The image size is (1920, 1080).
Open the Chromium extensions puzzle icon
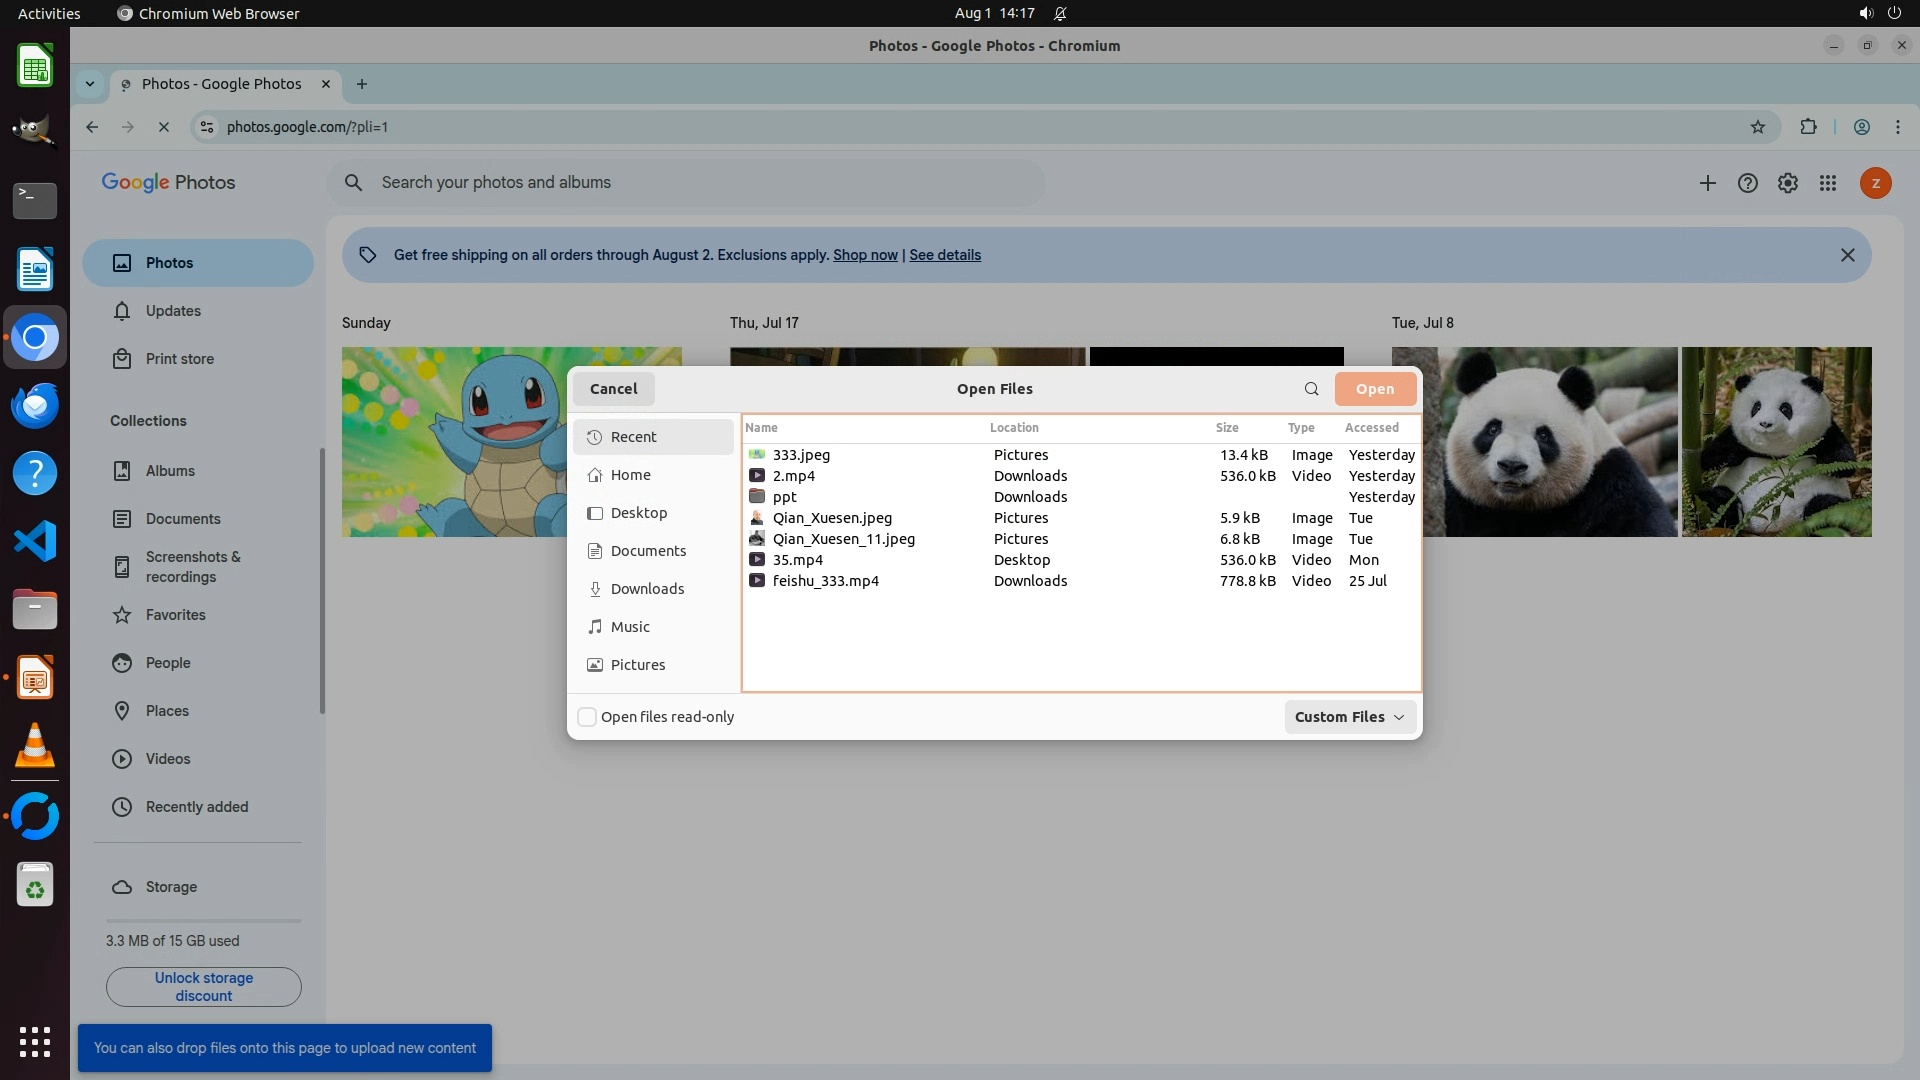point(1808,127)
